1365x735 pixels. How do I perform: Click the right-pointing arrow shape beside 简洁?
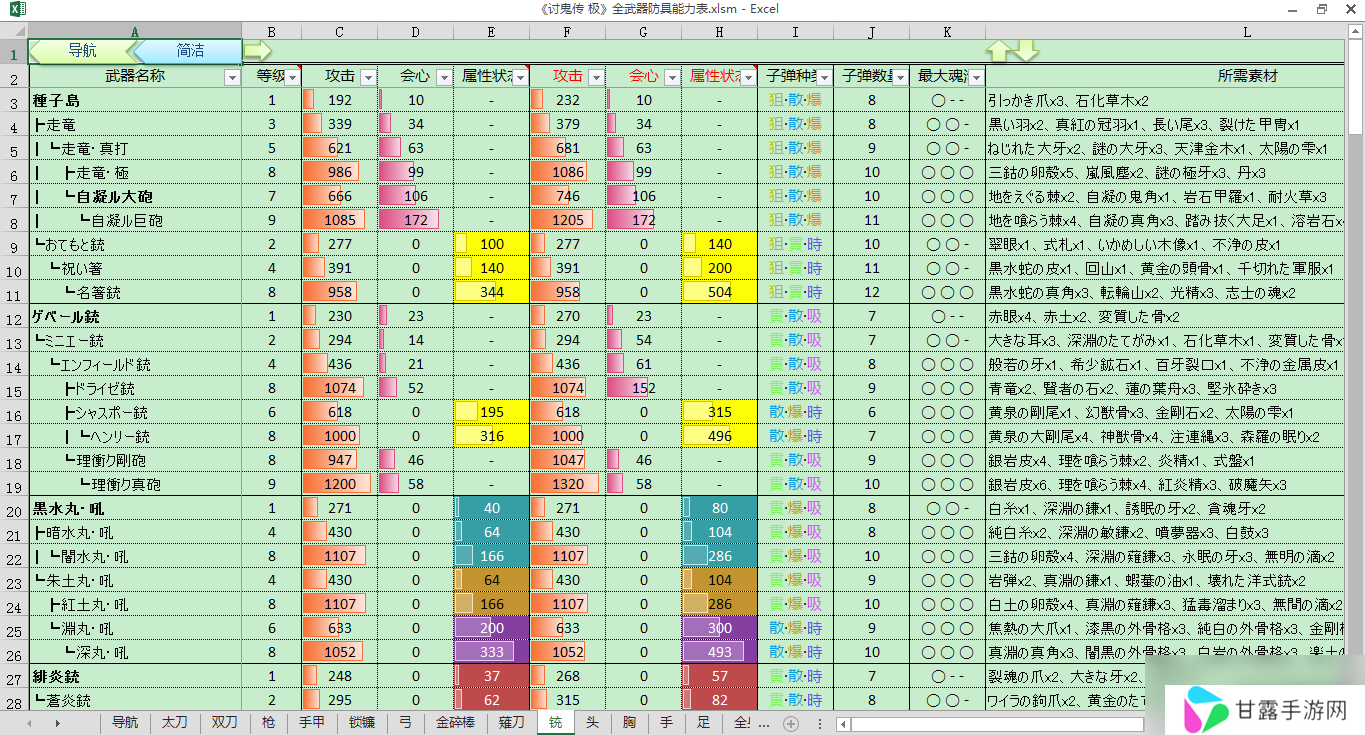coord(257,50)
